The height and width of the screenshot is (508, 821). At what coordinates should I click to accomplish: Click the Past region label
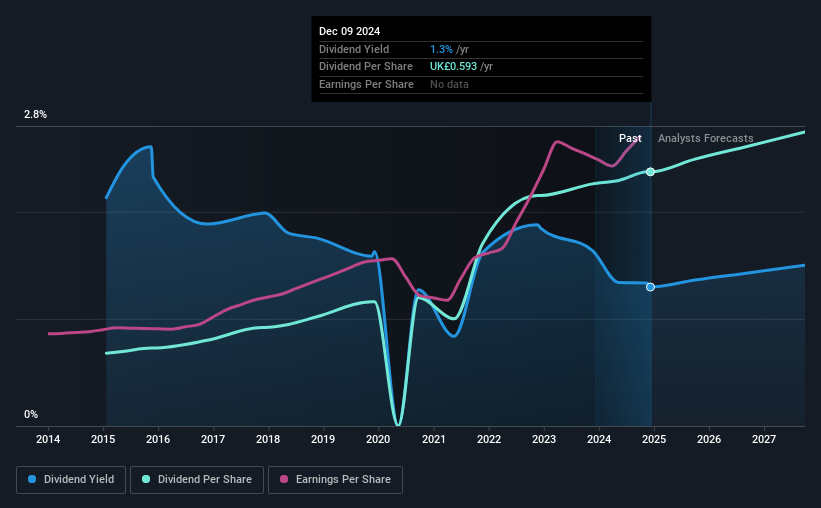pos(630,138)
